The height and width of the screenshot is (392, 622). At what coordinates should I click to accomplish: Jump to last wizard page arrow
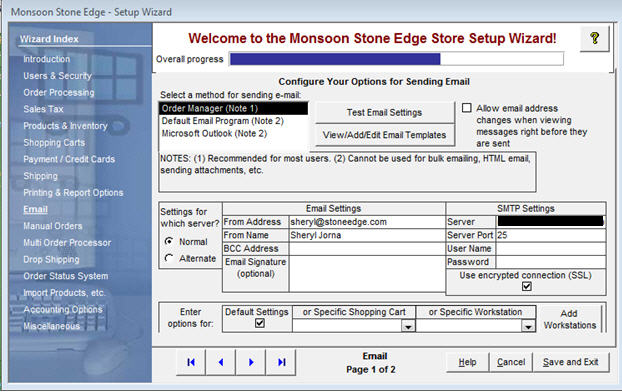pyautogui.click(x=281, y=362)
